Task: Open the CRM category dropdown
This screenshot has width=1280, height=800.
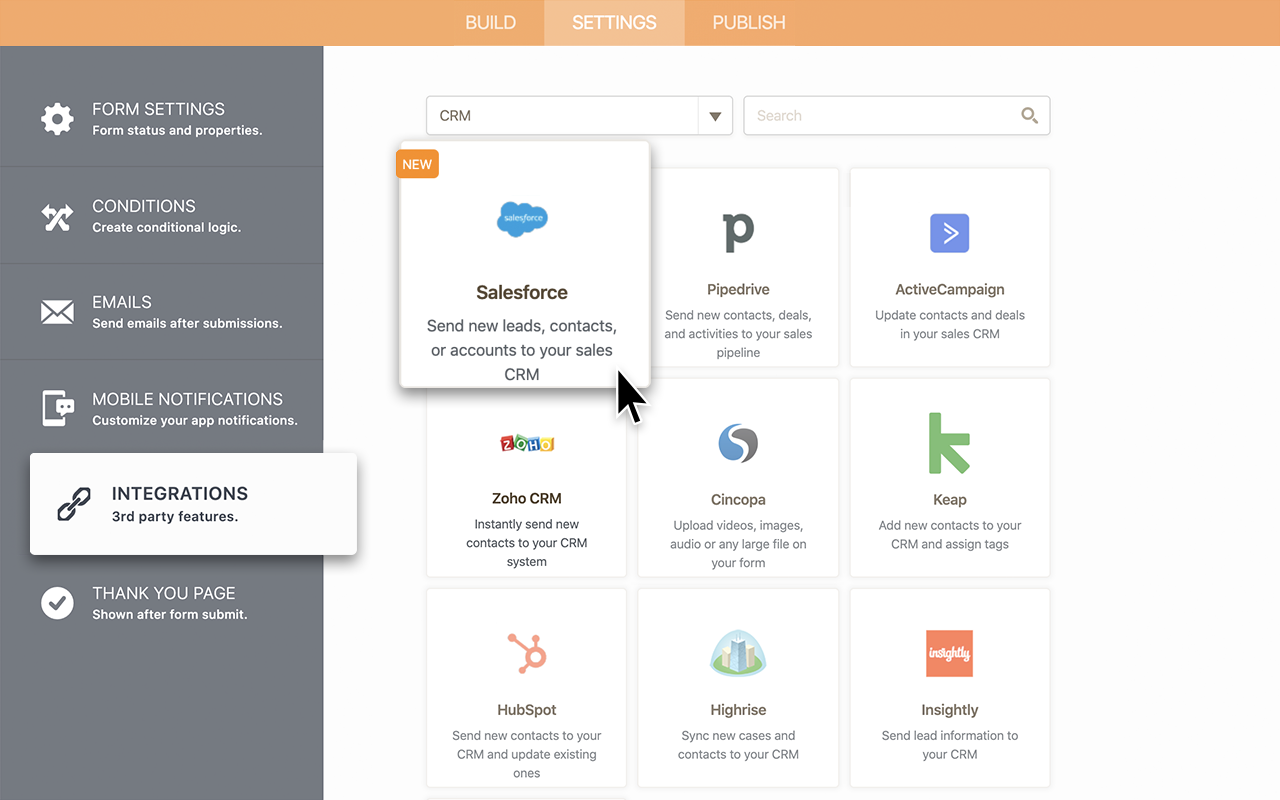Action: click(x=715, y=115)
